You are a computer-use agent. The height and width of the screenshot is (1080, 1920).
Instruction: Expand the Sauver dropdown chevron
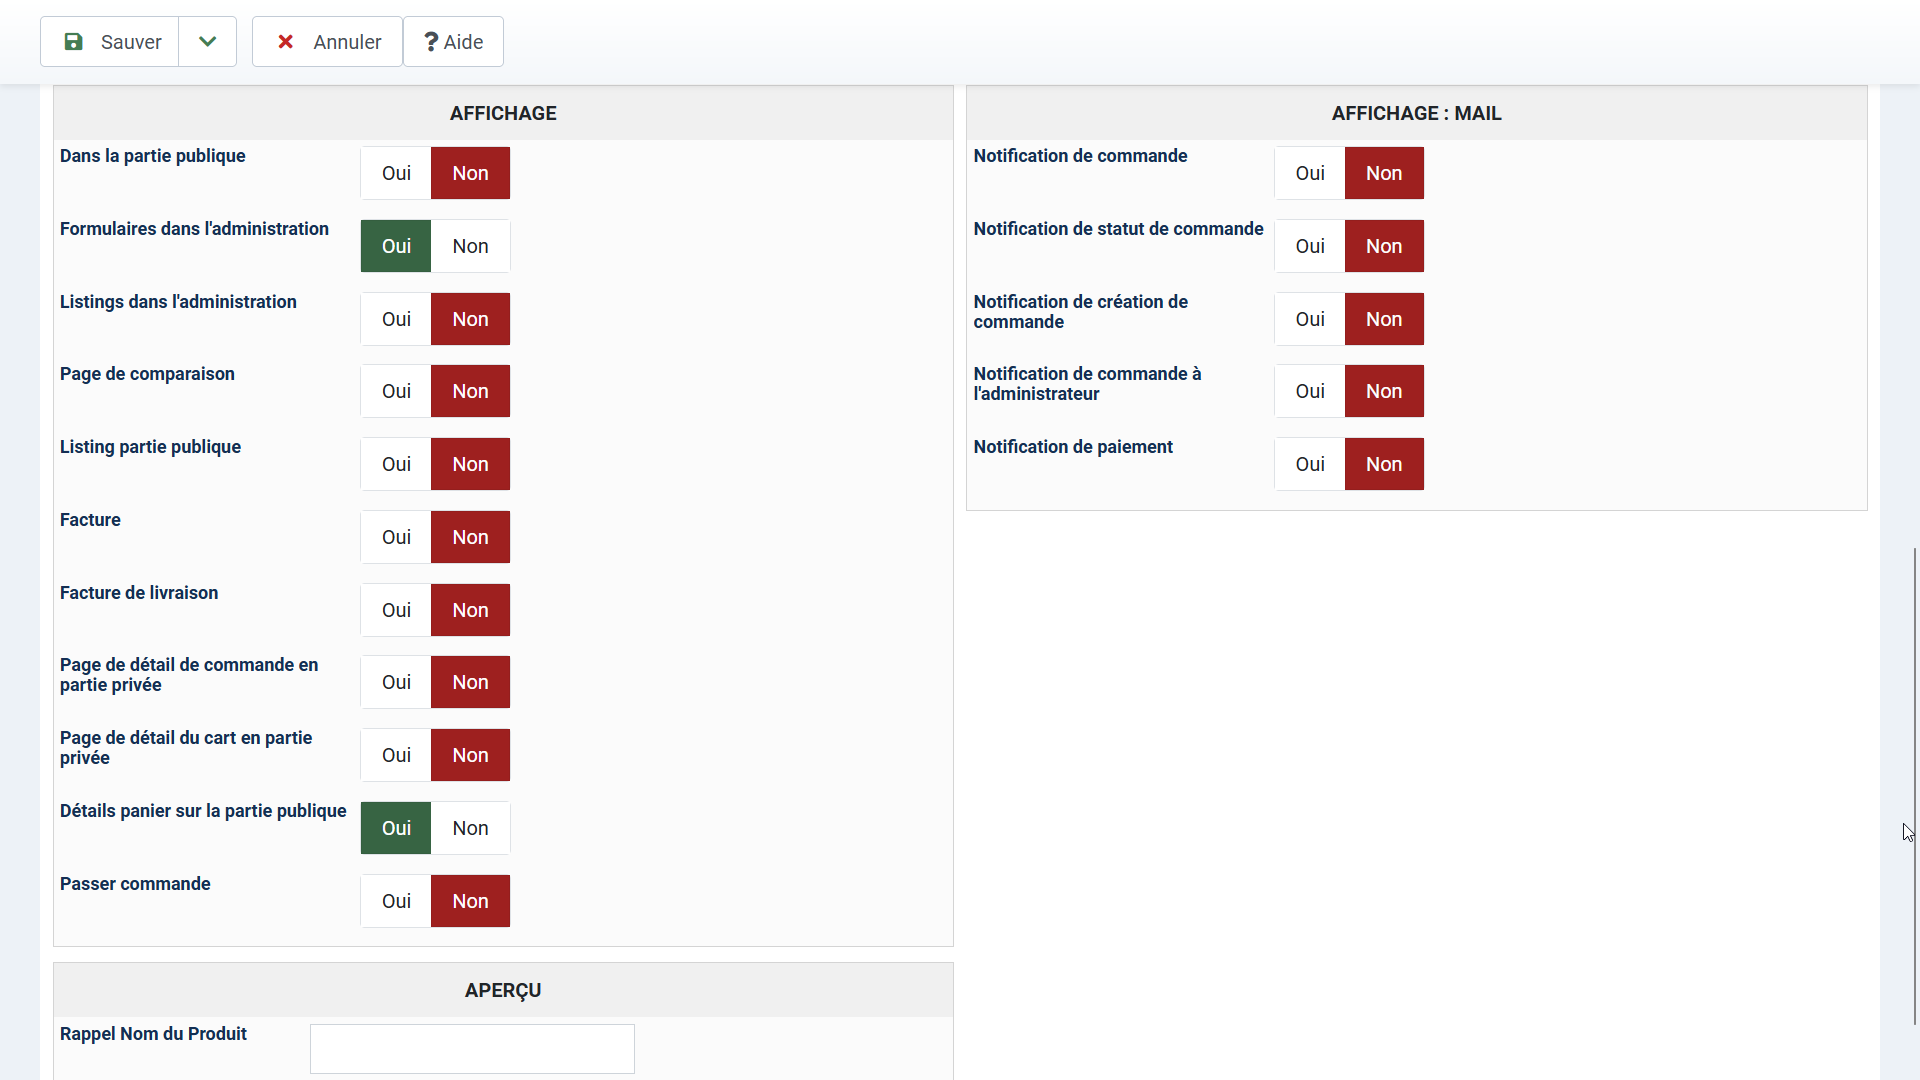click(x=207, y=42)
